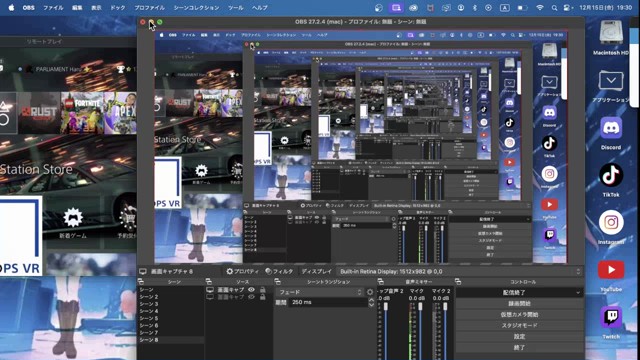The image size is (640, 360).
Task: Click the Wi-Fi icon in the menu bar
Action: coord(540,8)
